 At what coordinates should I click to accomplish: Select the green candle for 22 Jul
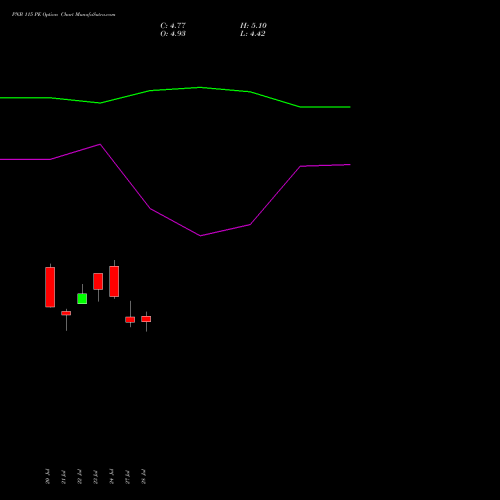pyautogui.click(x=82, y=298)
